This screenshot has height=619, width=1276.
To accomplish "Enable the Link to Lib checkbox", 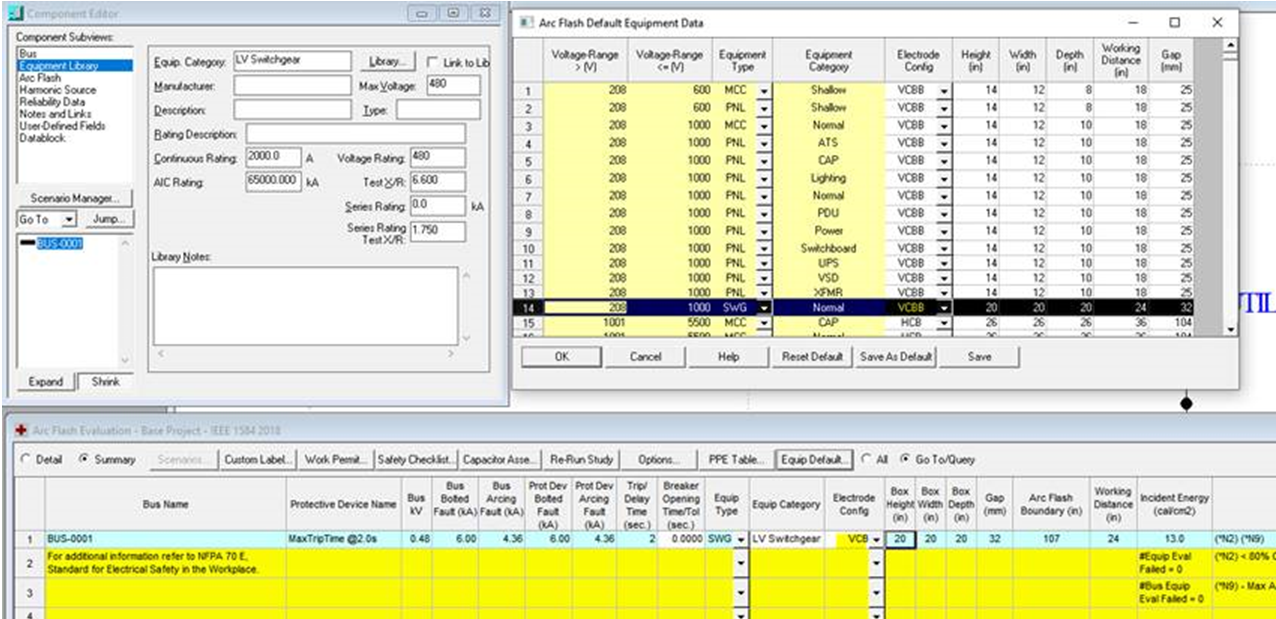I will point(434,62).
